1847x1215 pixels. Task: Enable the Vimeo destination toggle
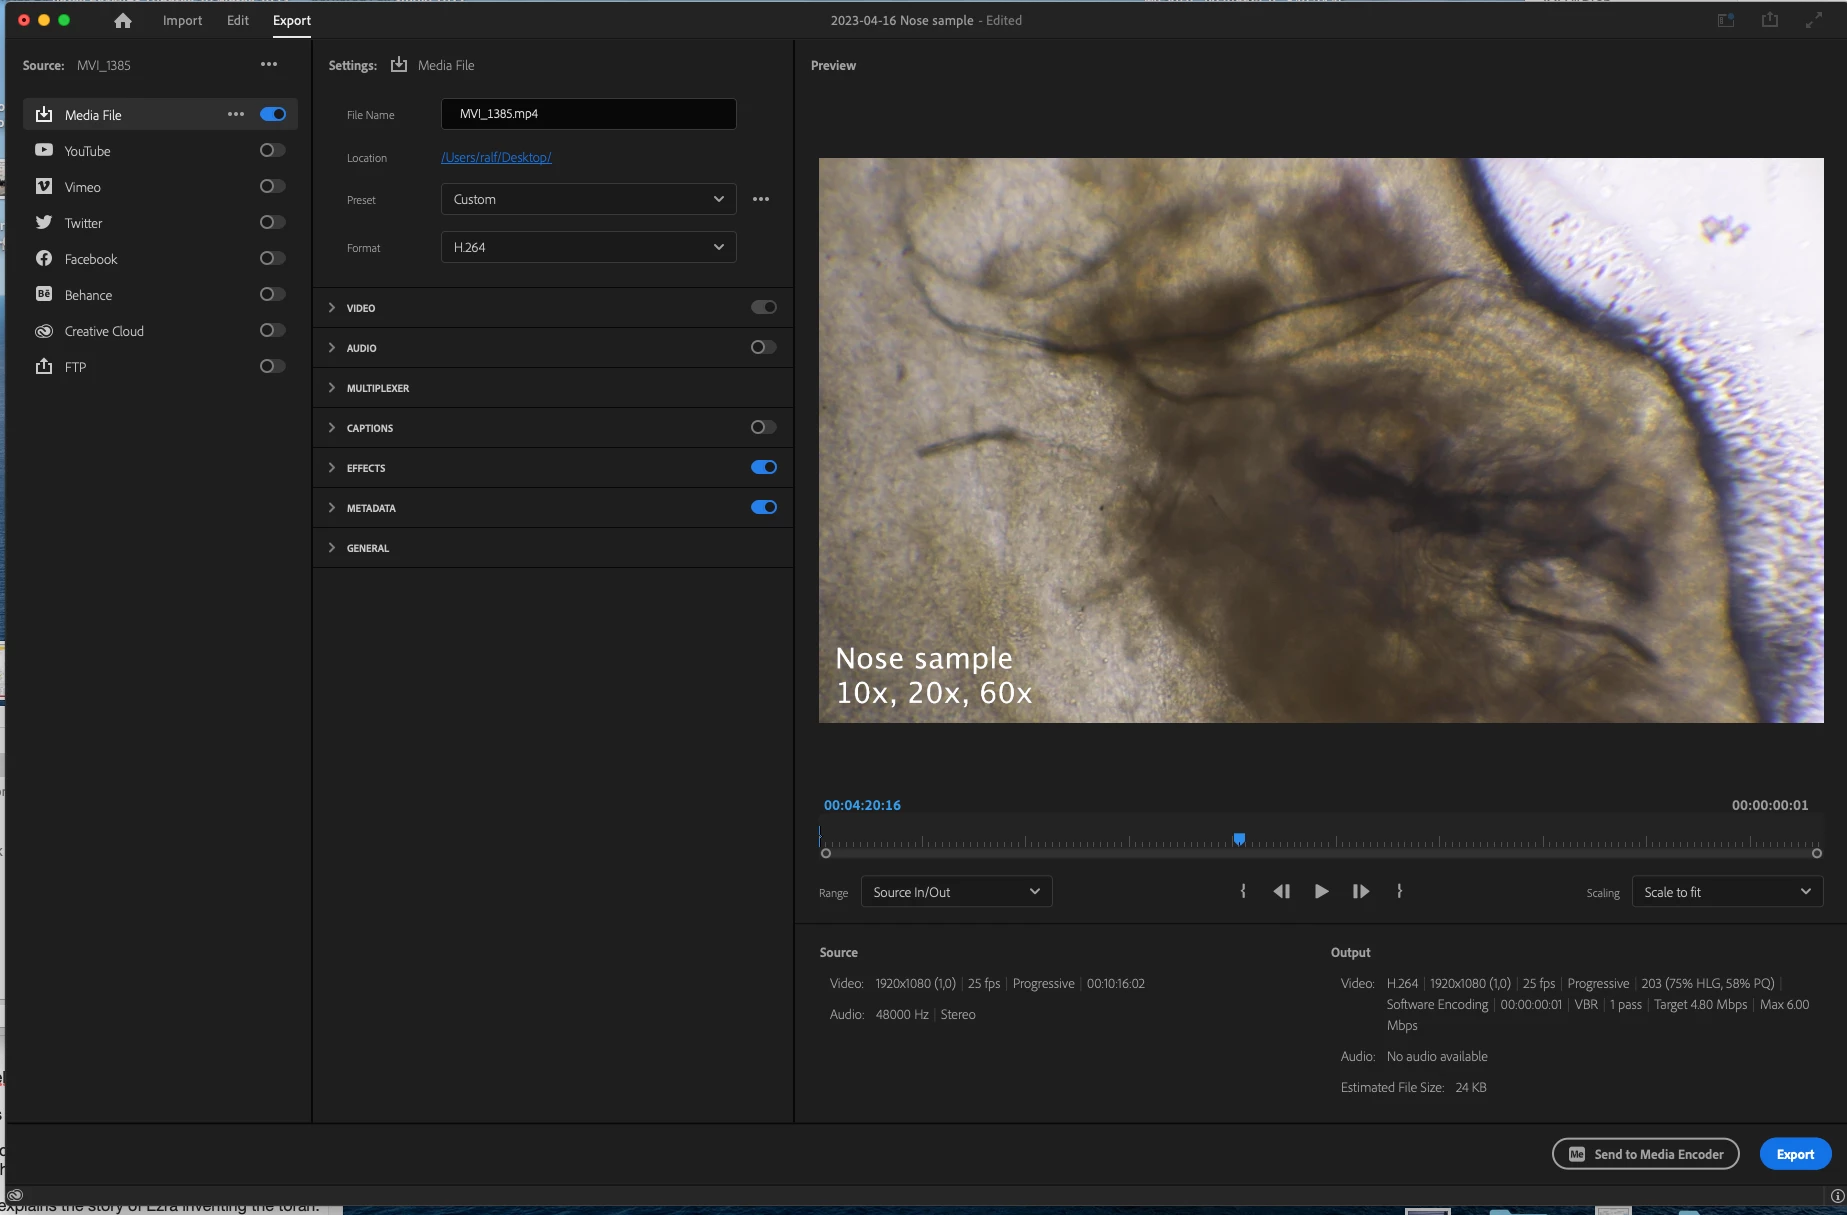click(273, 186)
